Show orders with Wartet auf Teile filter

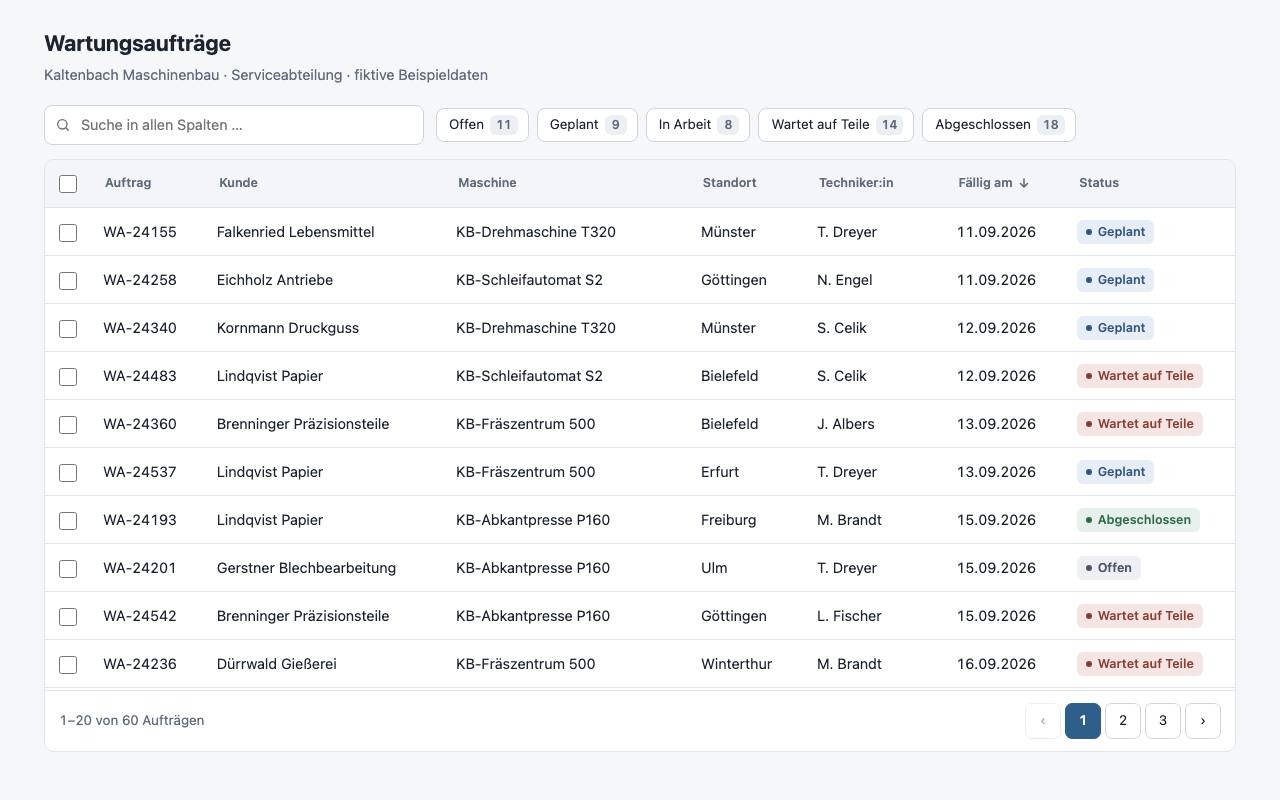coord(836,125)
